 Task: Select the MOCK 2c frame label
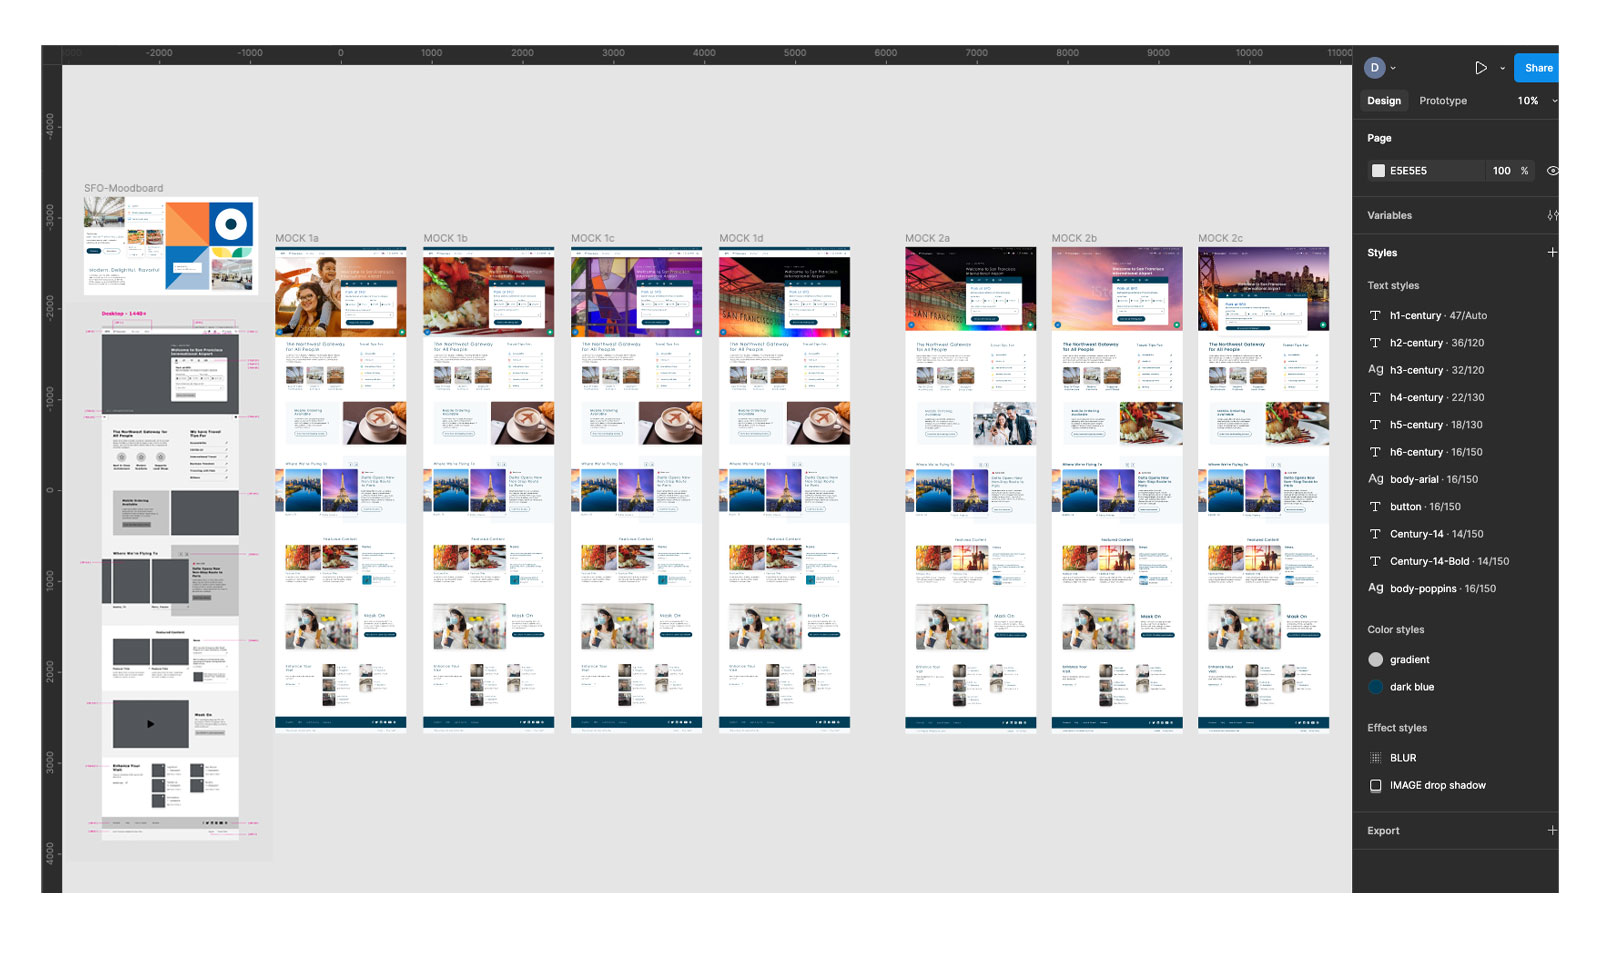(1220, 238)
